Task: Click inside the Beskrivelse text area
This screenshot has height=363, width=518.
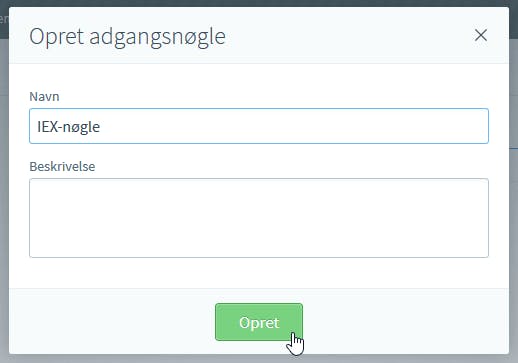Action: [259, 218]
